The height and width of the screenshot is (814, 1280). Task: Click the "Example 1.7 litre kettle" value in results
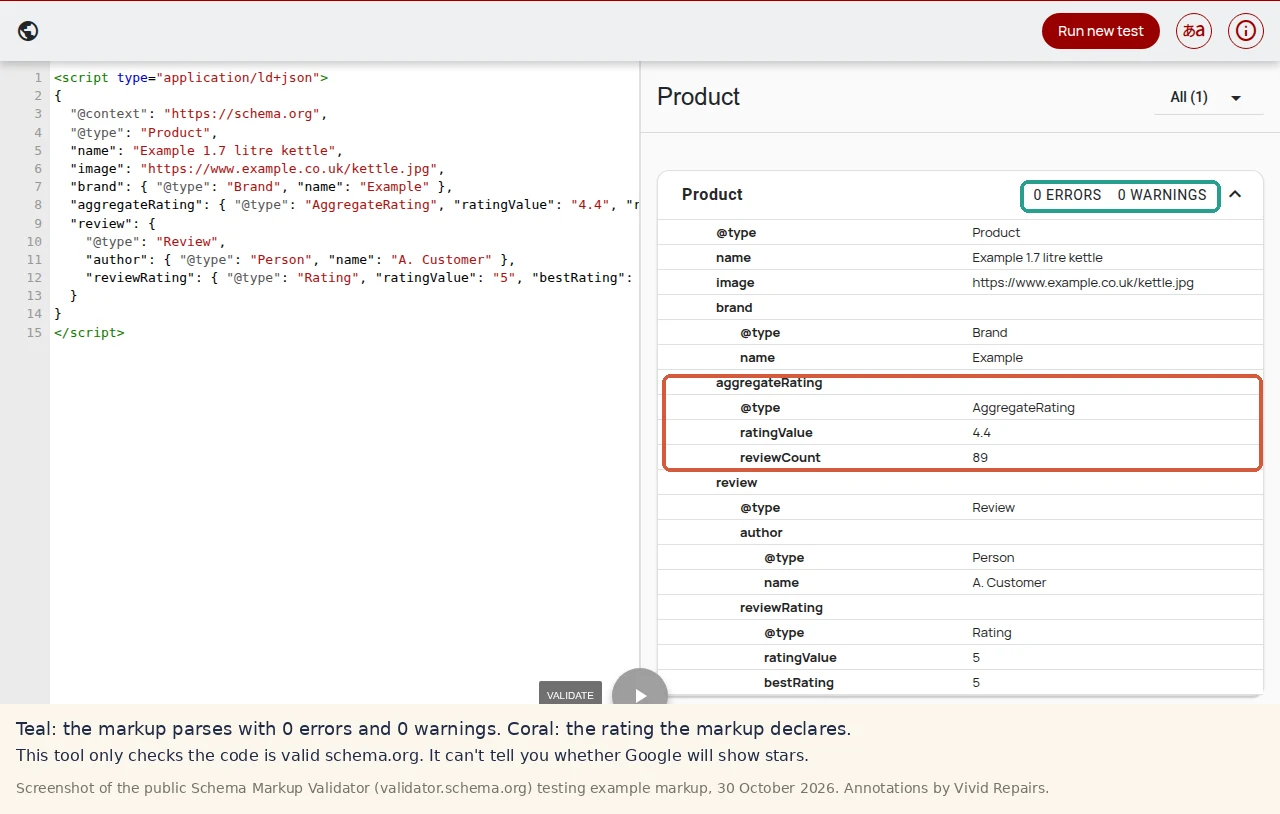1037,258
